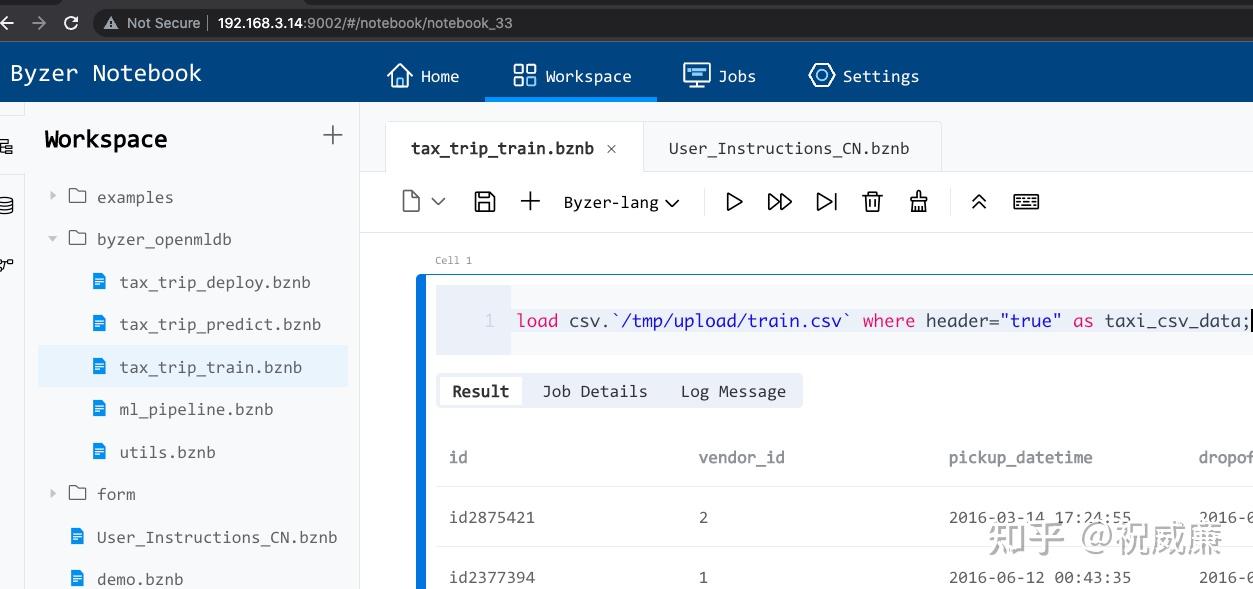
Task: Open utils.bznb in the file tree
Action: pos(167,452)
